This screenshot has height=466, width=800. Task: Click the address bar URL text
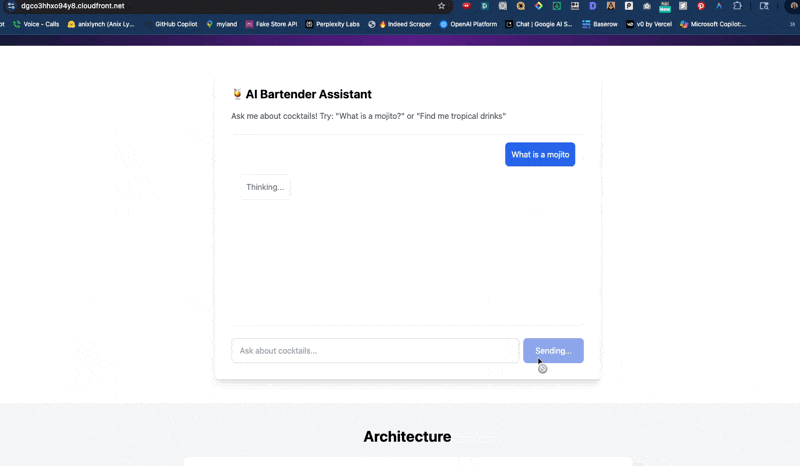(72, 6)
